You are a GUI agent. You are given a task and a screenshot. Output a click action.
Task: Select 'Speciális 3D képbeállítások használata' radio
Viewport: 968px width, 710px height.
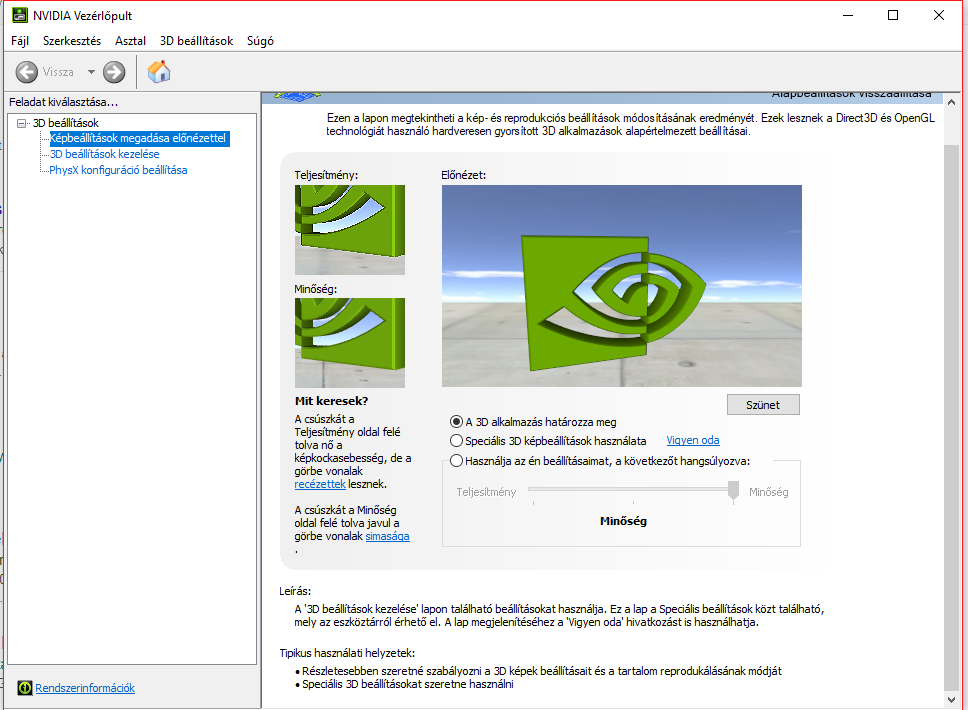click(x=456, y=441)
